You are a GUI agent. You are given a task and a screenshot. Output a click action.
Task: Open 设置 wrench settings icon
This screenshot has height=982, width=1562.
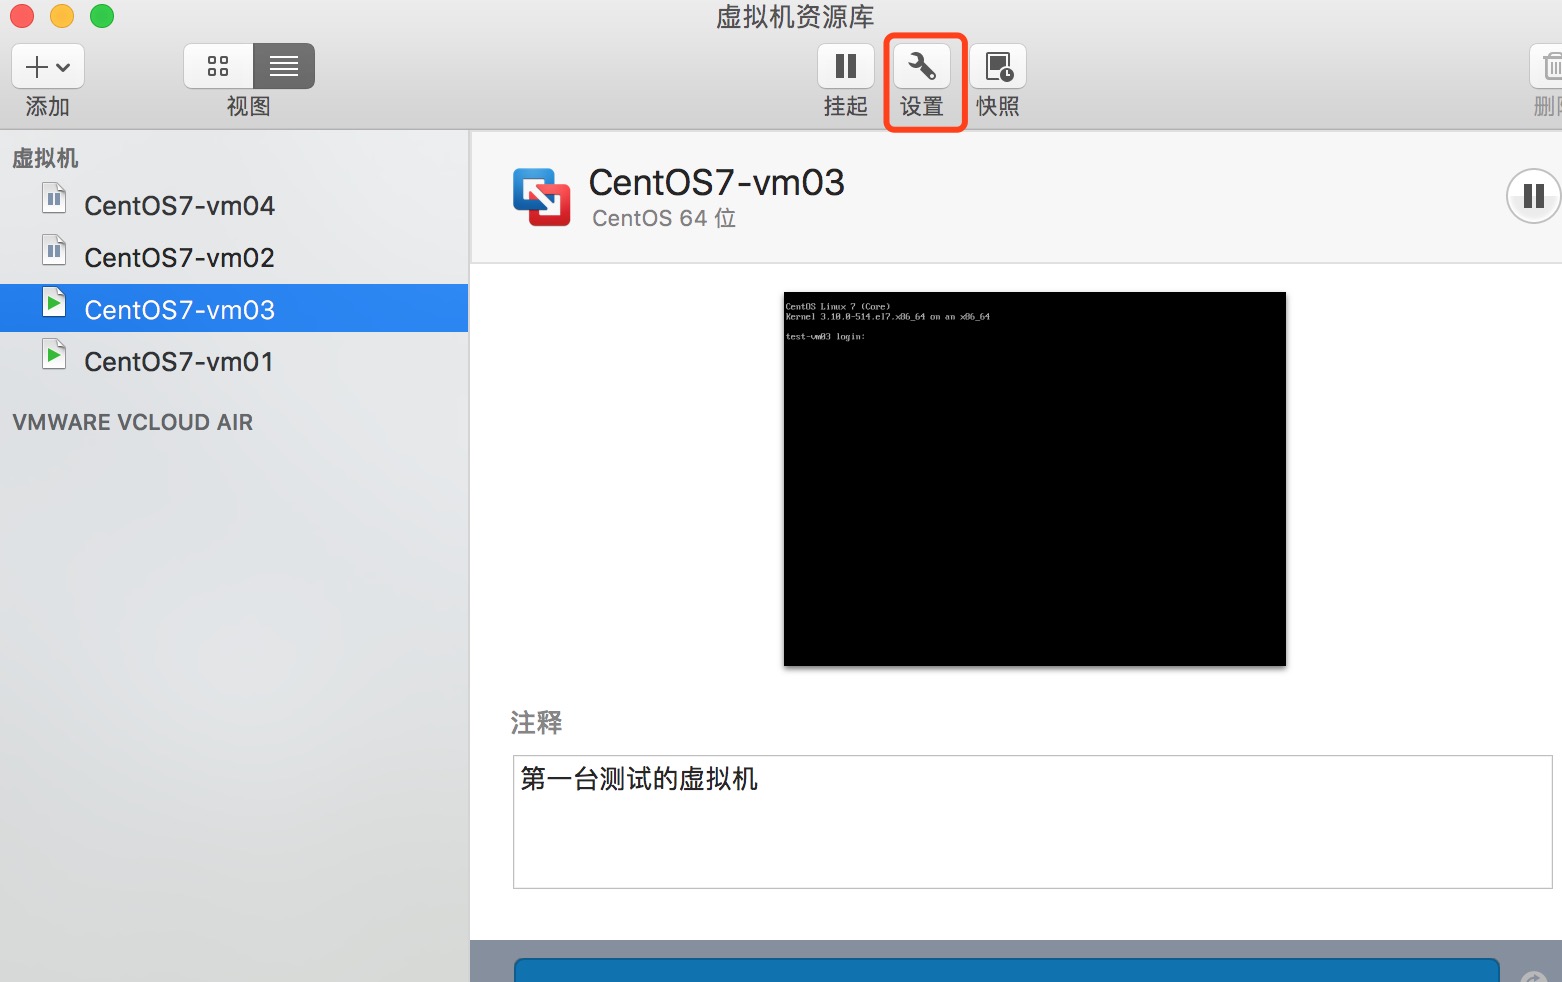[x=921, y=66]
